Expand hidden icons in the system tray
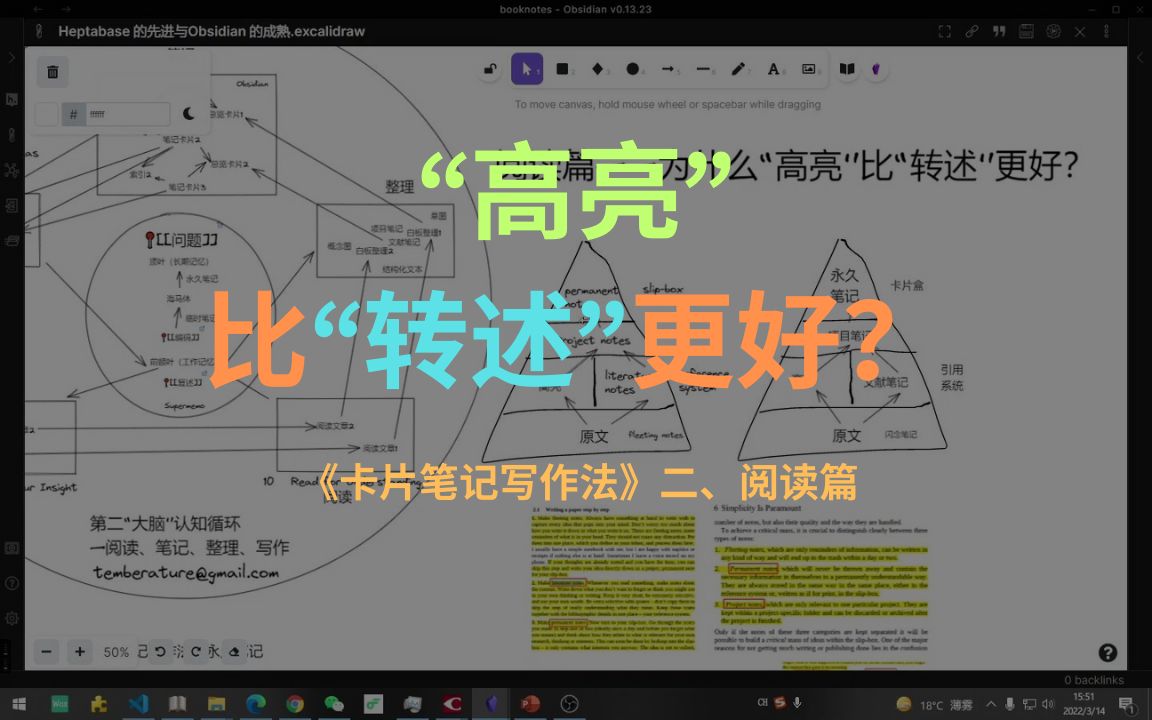 [x=990, y=703]
